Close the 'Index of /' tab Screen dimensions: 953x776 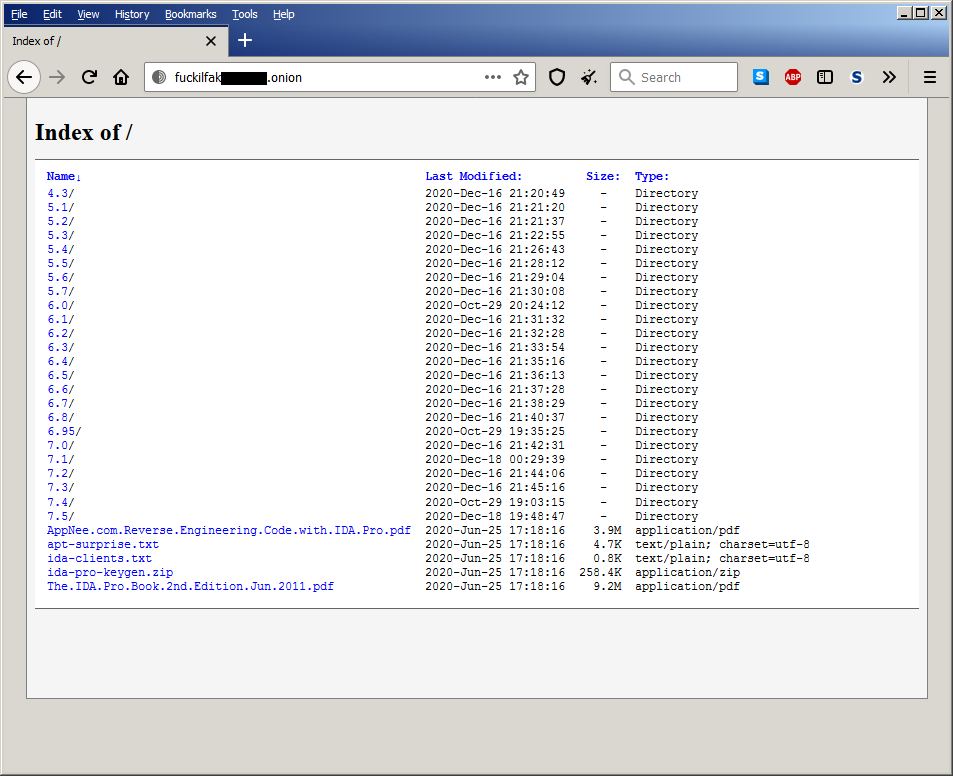[211, 41]
